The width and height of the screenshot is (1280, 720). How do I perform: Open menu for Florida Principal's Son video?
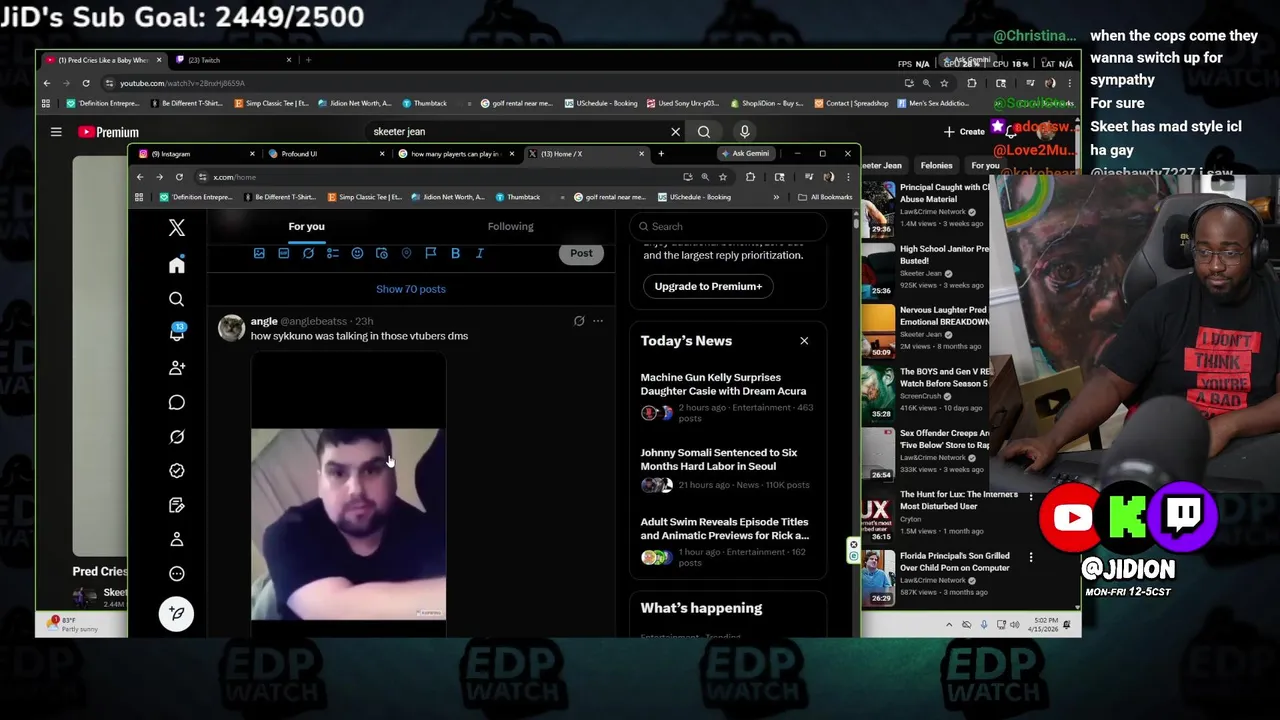[1031, 557]
